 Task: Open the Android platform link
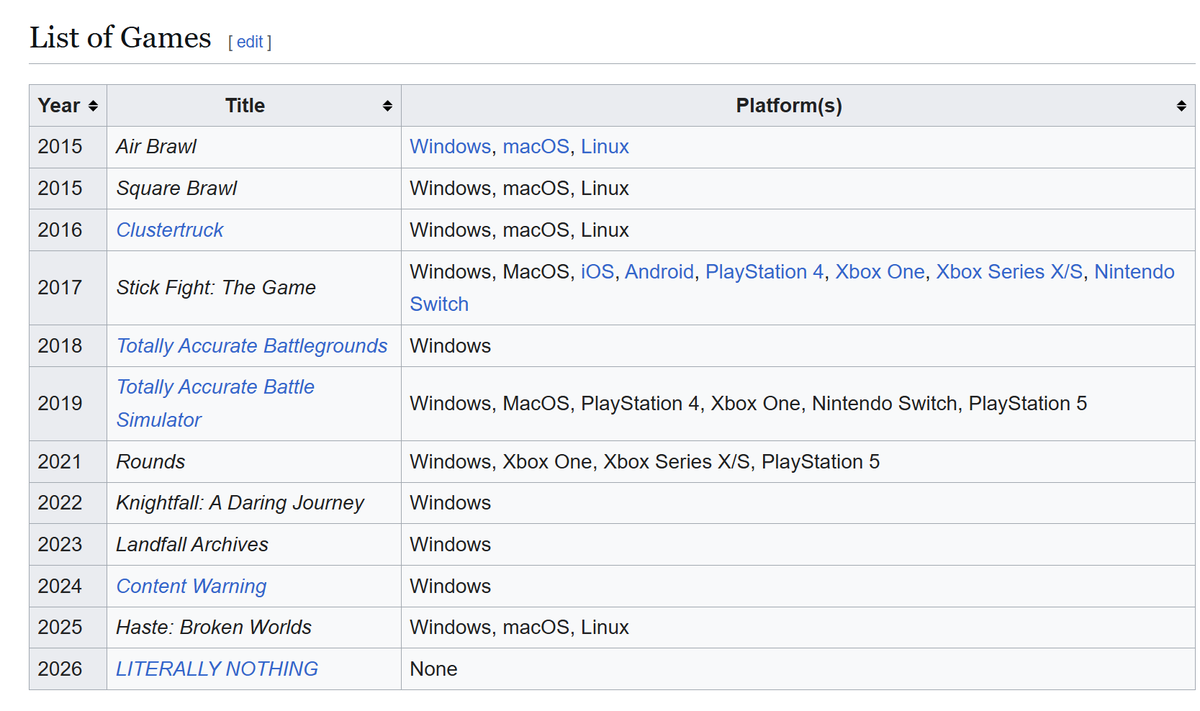[659, 272]
